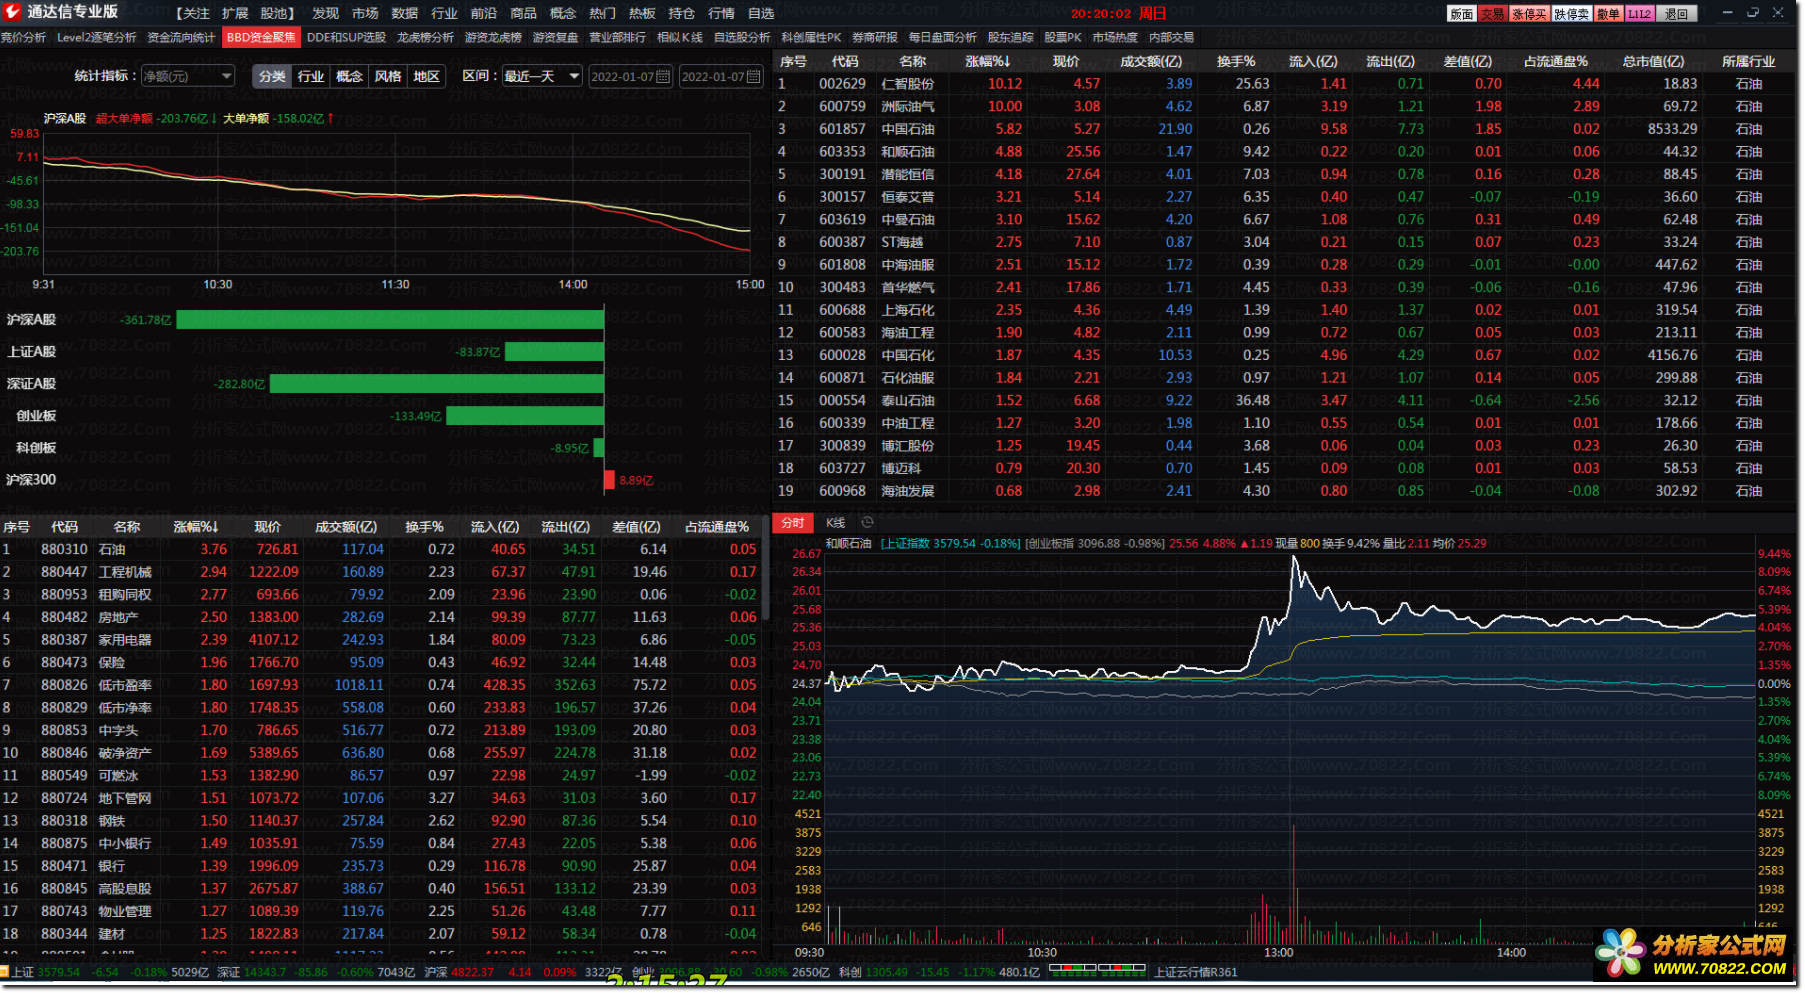Switch to 市场热度 tab
This screenshot has width=1805, height=993.
[x=1115, y=37]
